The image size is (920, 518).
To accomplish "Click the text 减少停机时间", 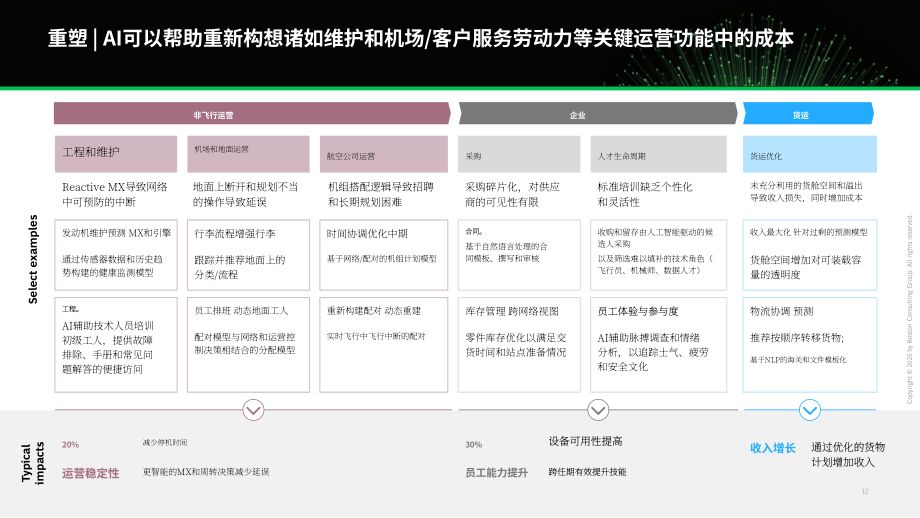I will coord(165,442).
